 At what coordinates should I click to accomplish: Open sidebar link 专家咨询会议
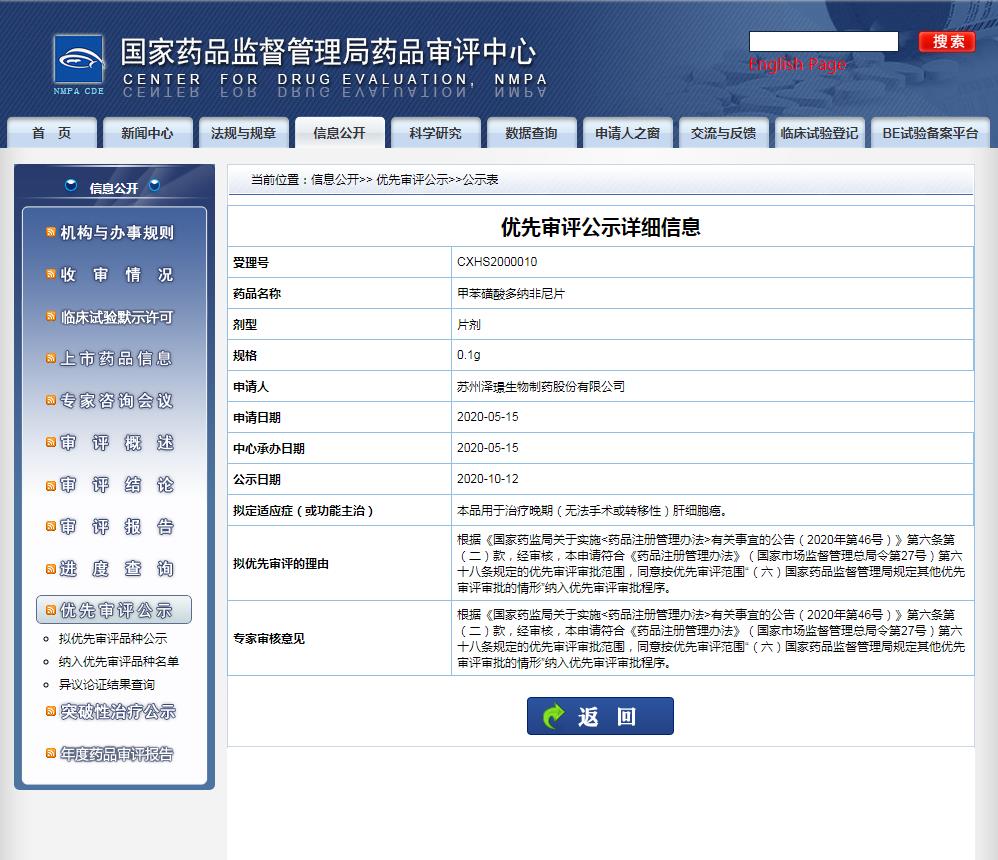pyautogui.click(x=116, y=400)
